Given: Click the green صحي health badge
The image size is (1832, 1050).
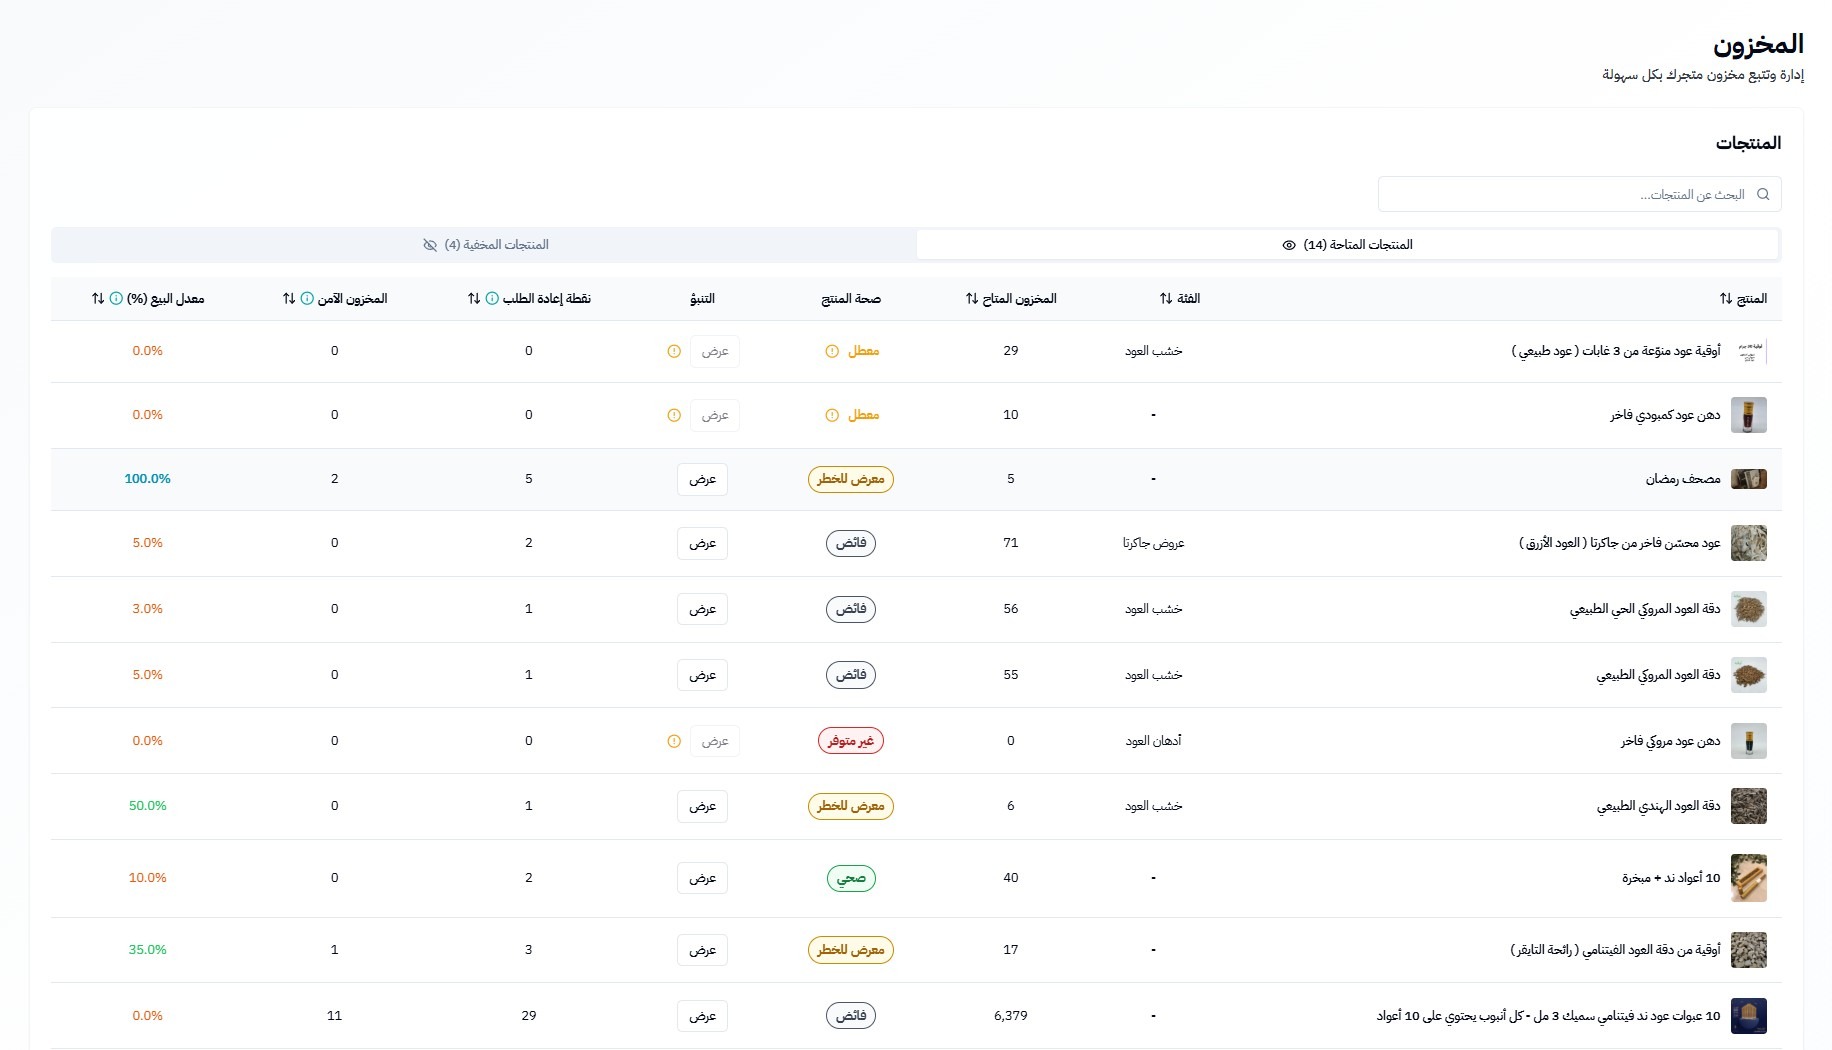Looking at the screenshot, I should [x=850, y=878].
